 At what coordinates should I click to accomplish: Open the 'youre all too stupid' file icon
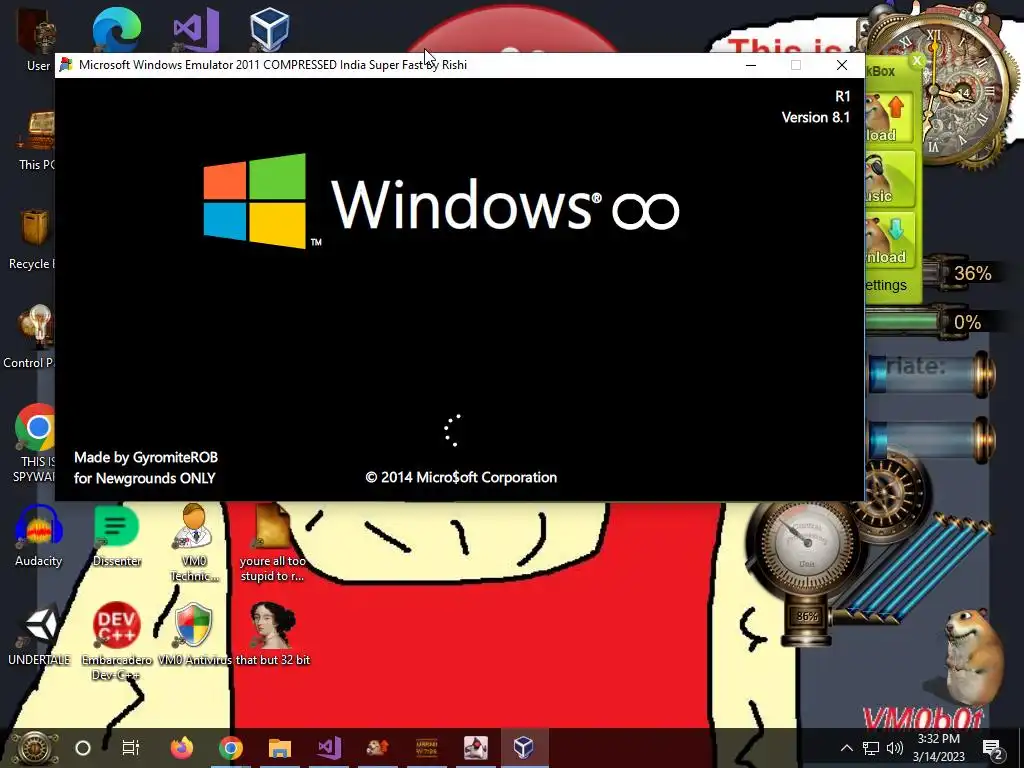pyautogui.click(x=272, y=542)
